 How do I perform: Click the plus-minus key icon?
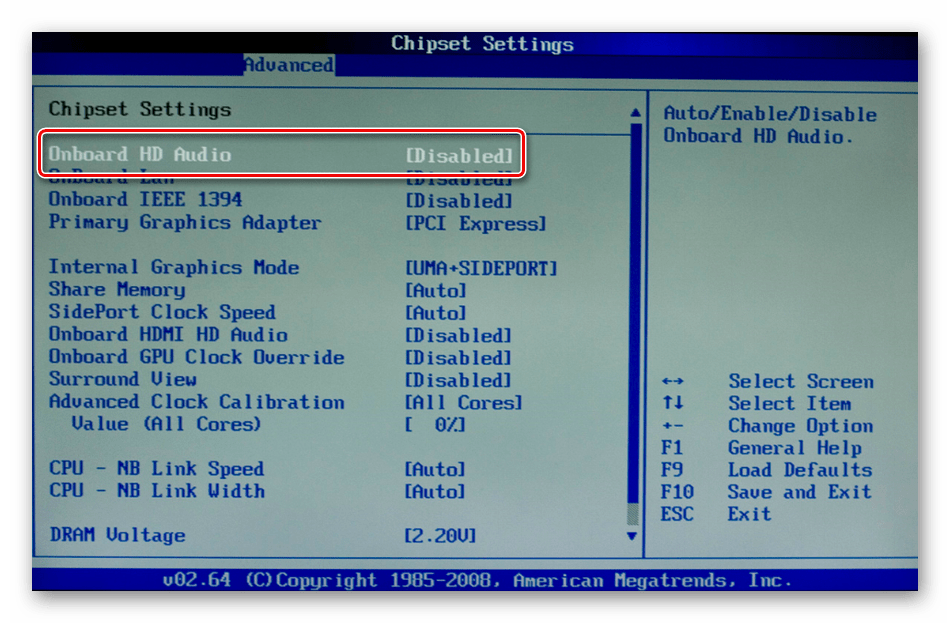[673, 426]
